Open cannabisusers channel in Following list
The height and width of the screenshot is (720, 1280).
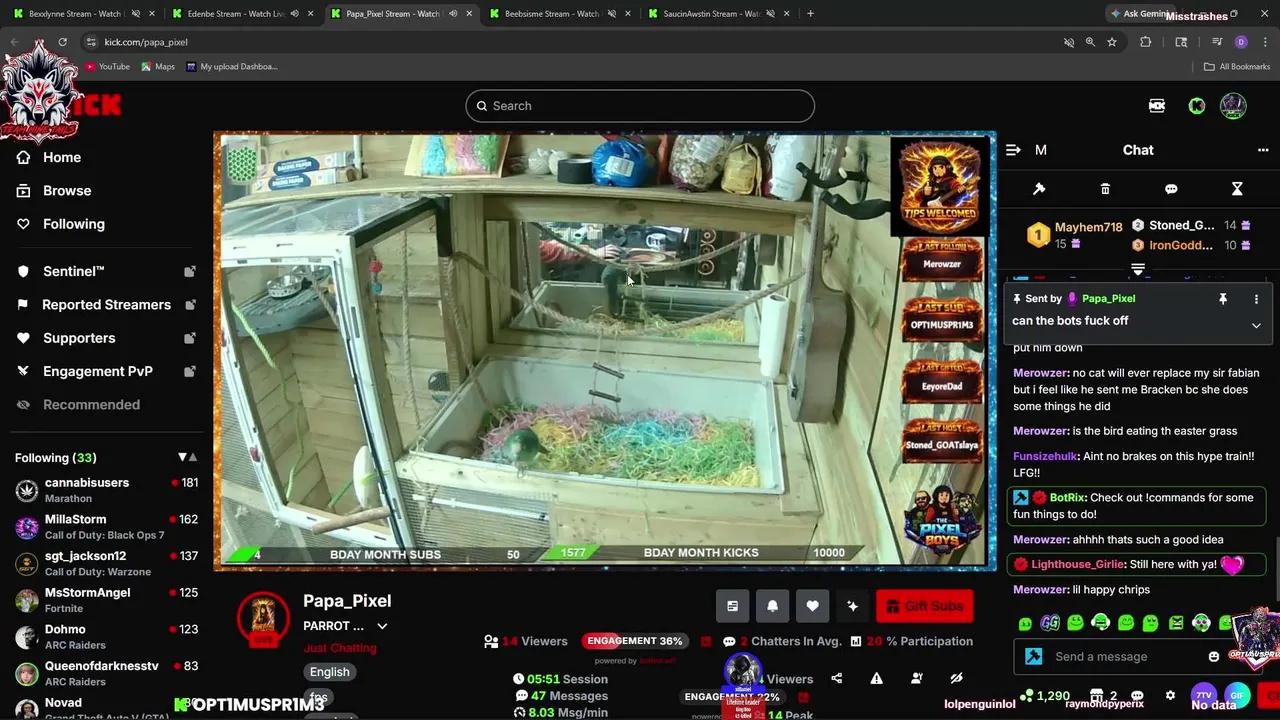pos(106,490)
